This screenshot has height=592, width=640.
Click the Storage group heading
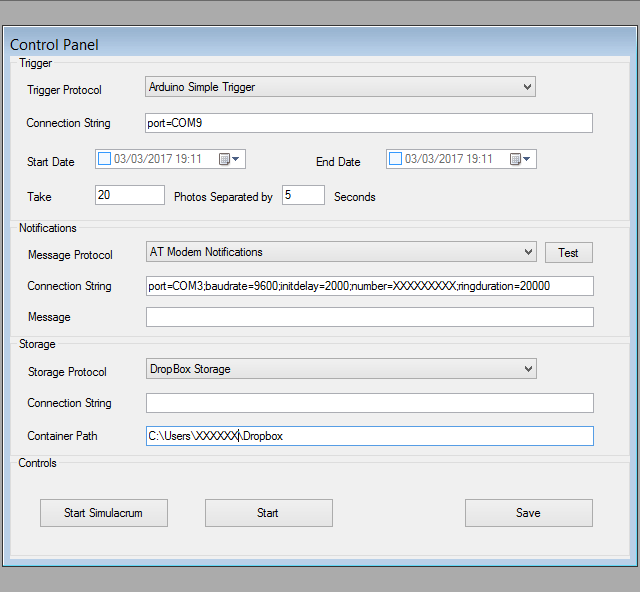coord(37,344)
